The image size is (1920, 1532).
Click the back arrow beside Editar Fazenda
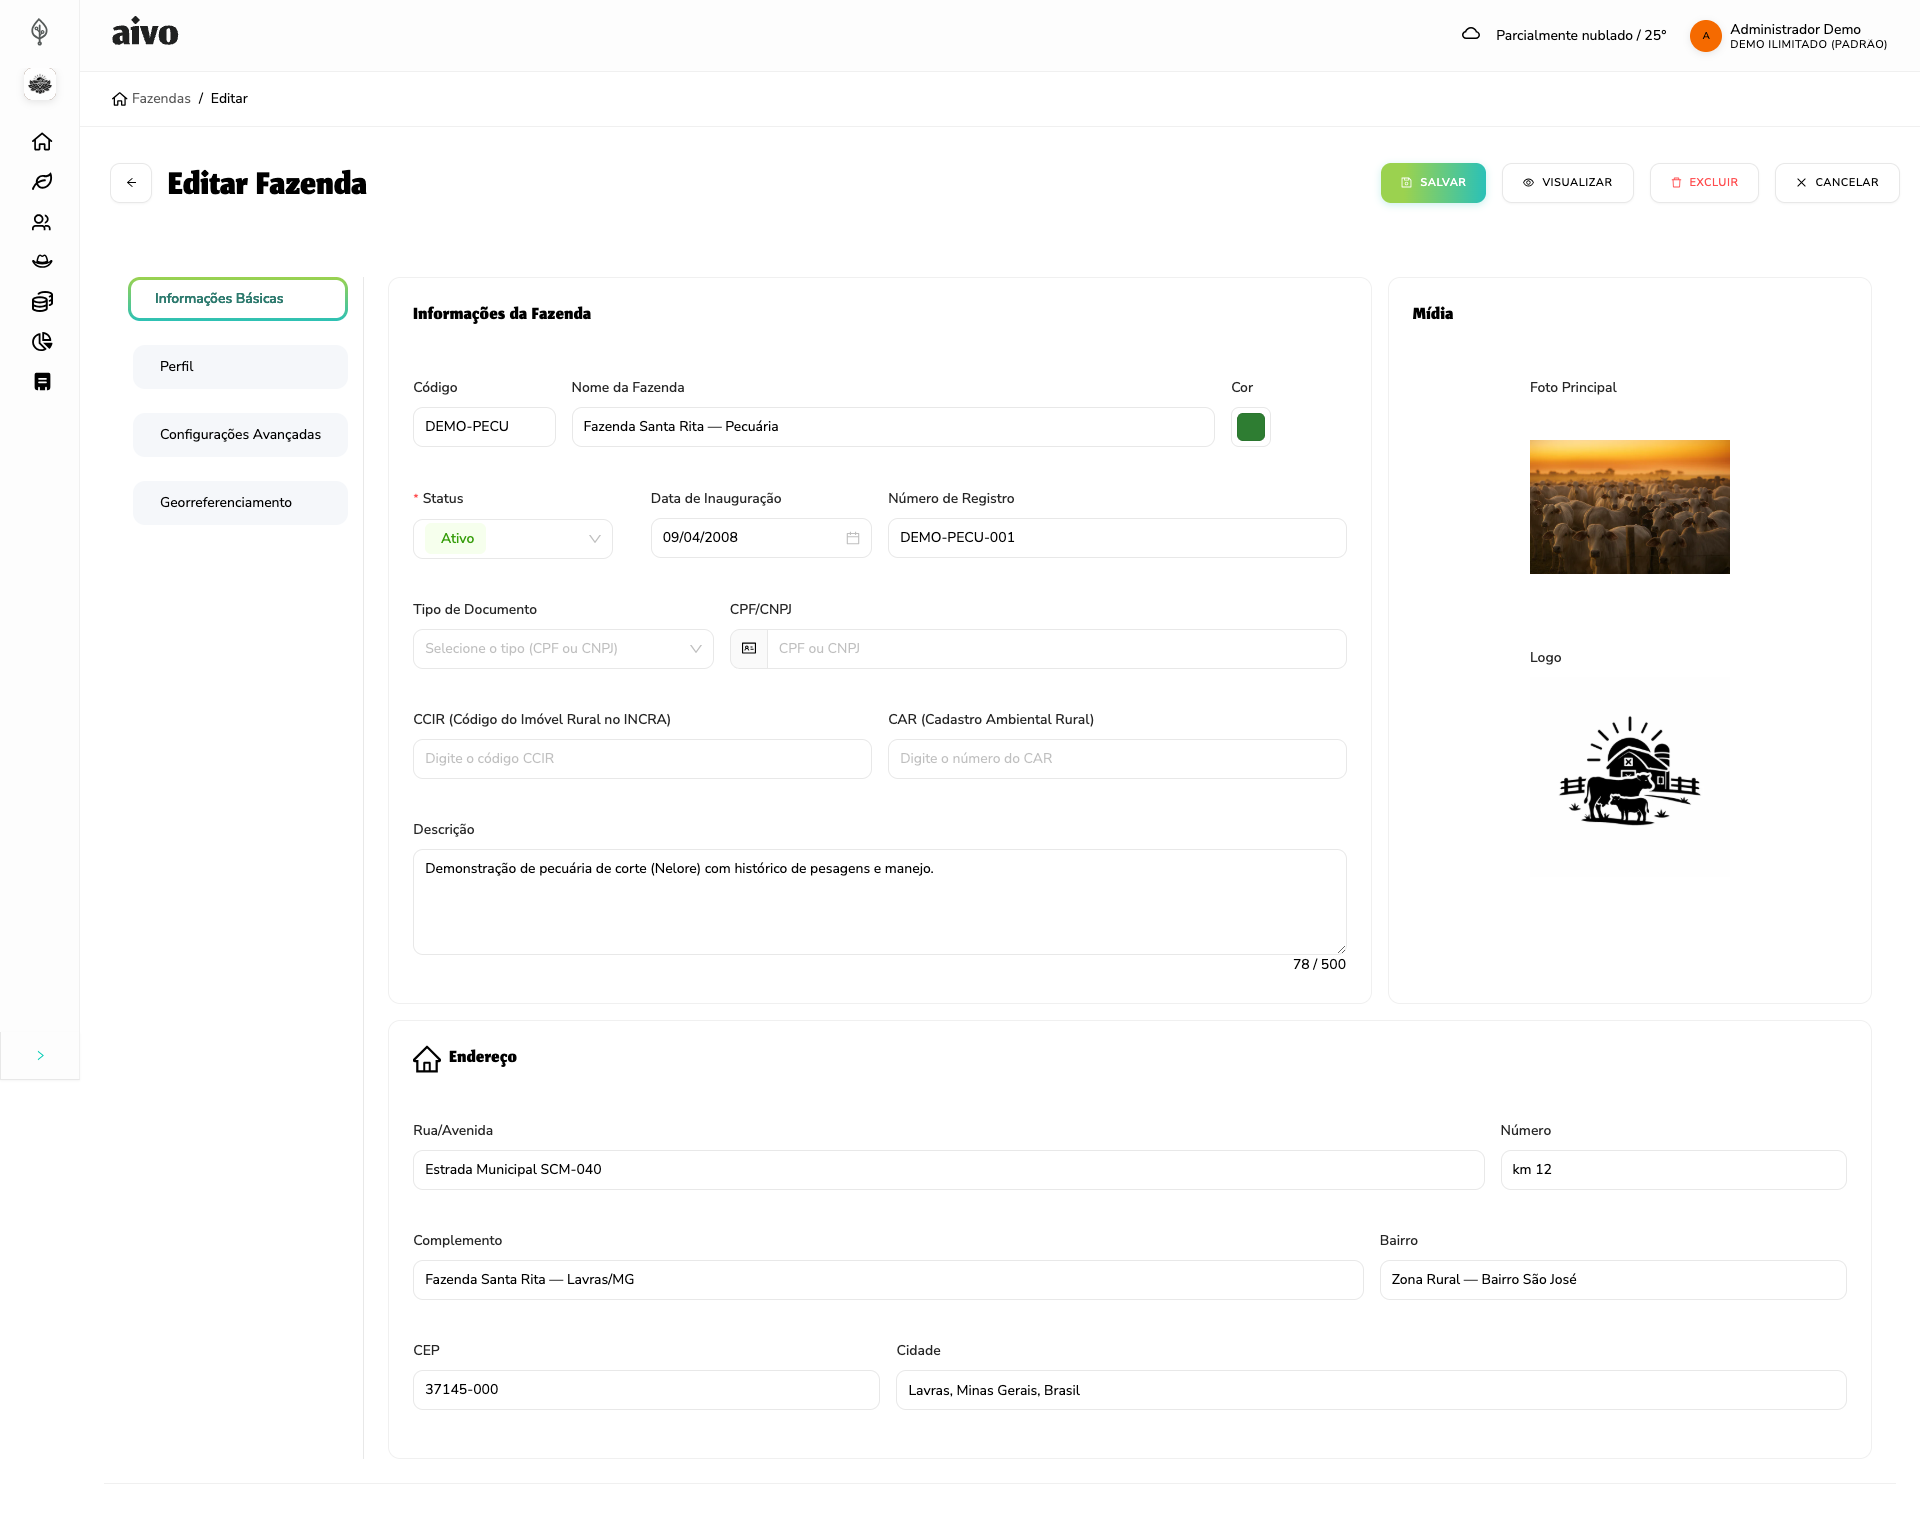click(131, 183)
